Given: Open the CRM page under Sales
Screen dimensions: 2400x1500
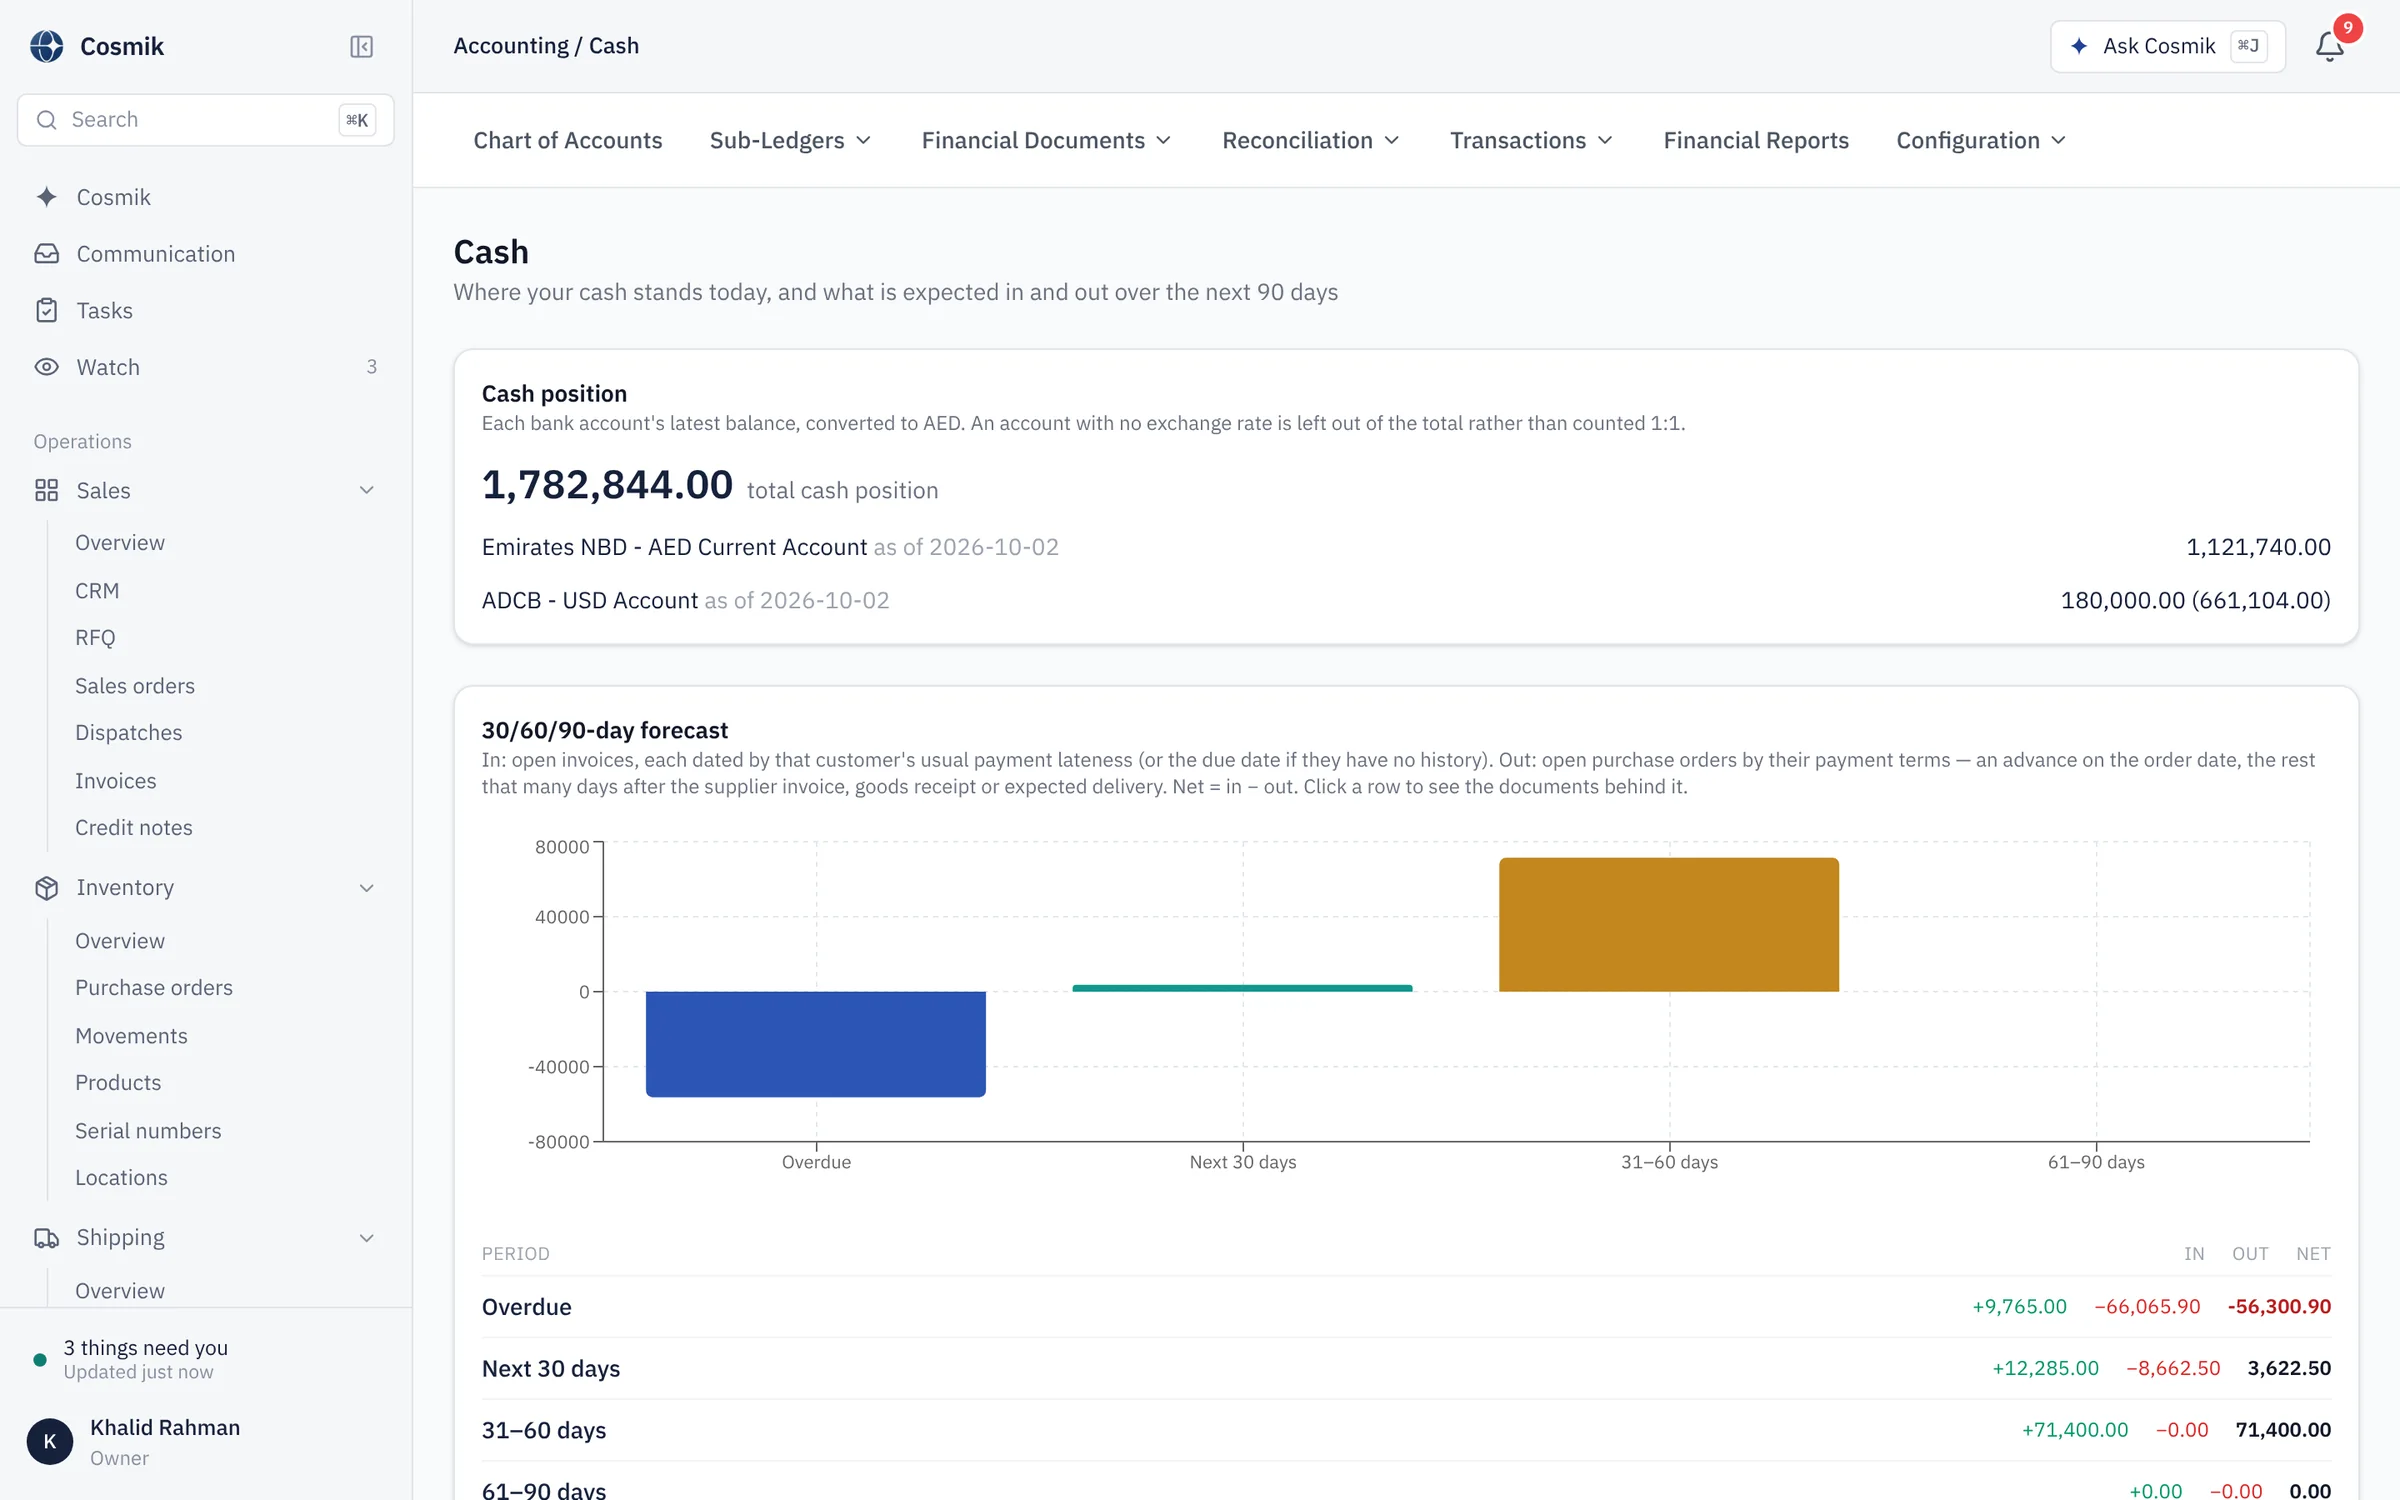Looking at the screenshot, I should [97, 591].
